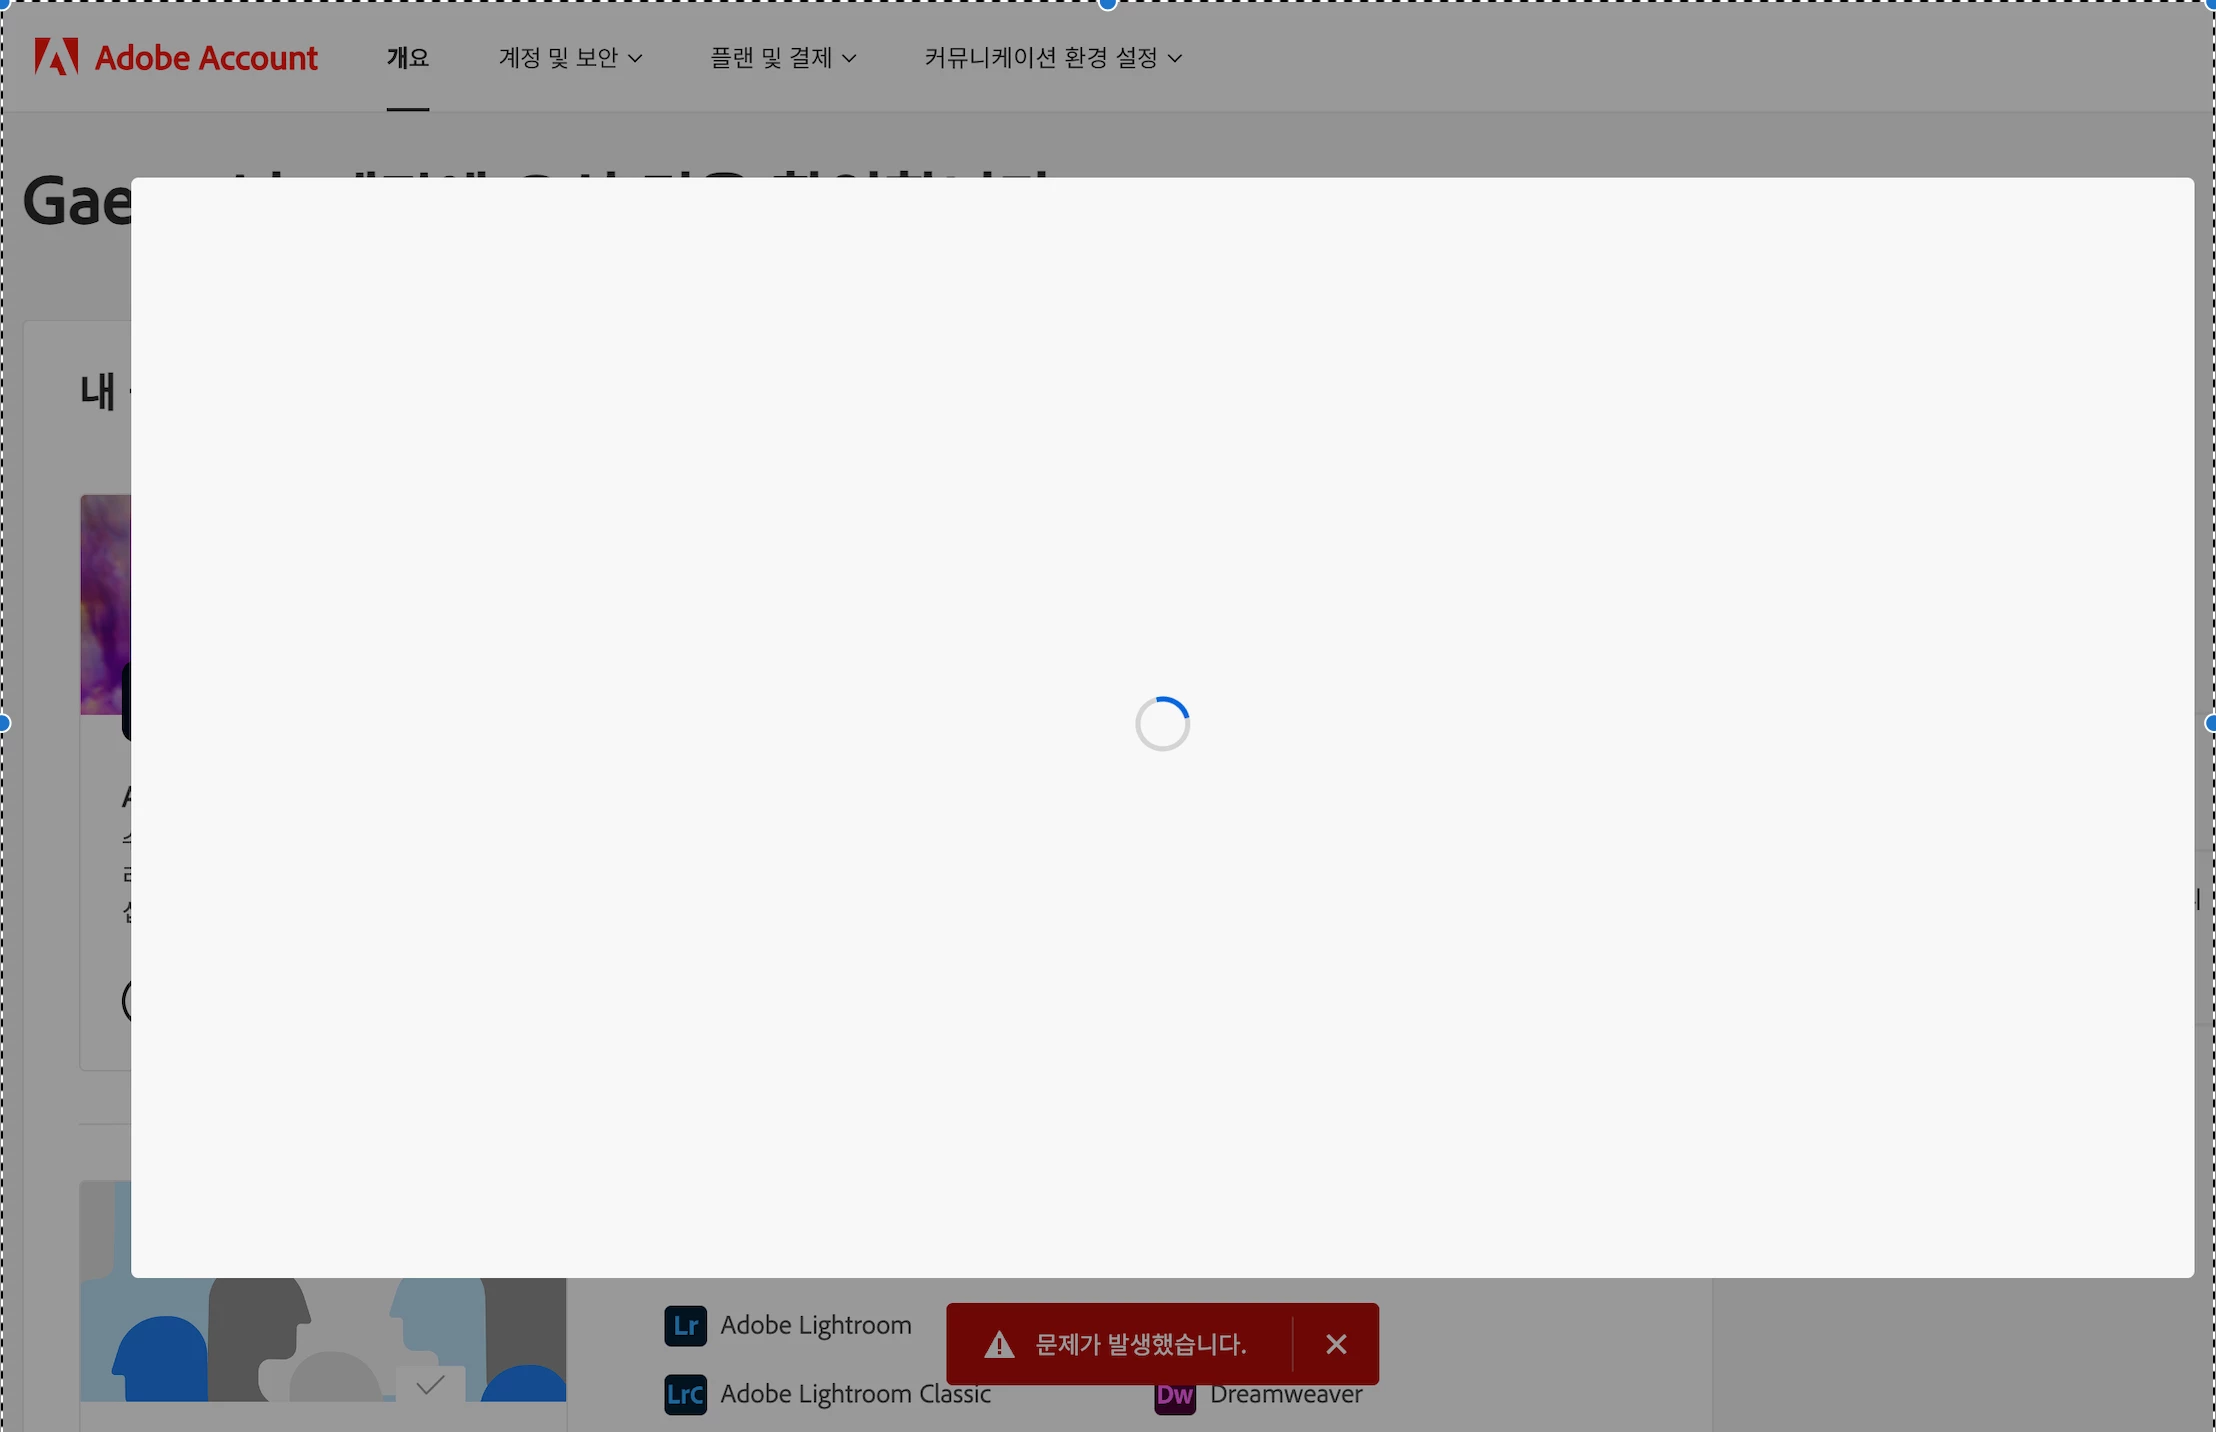Click the chevron beside 플랜 및 결제

849,59
